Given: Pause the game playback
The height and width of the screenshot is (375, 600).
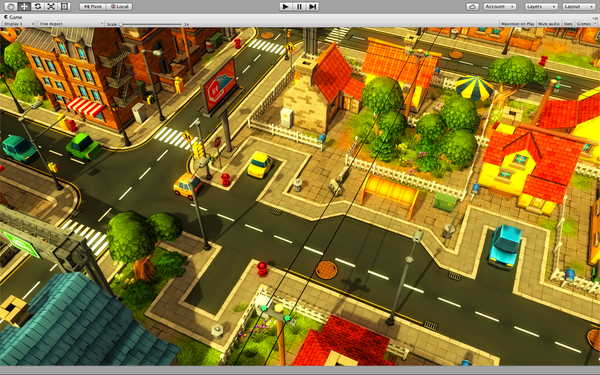Looking at the screenshot, I should [x=299, y=7].
